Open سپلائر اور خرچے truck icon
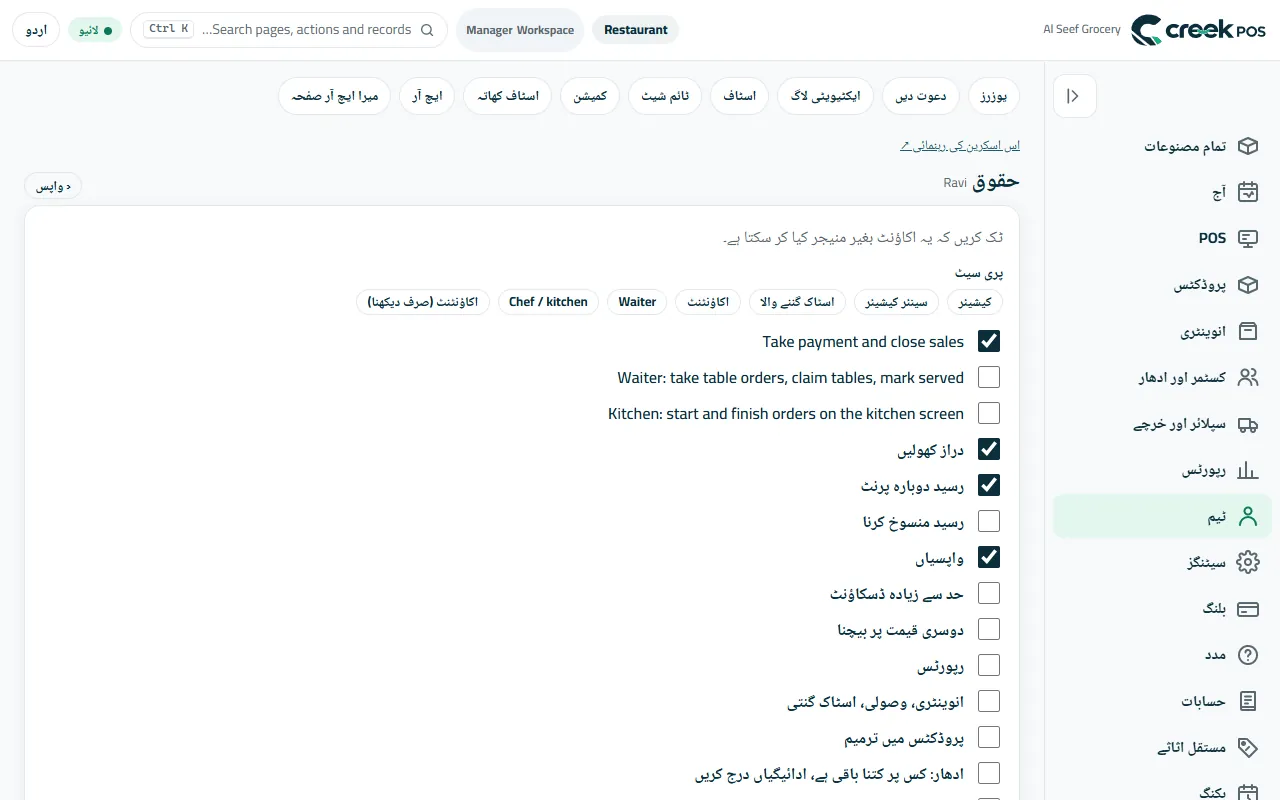The height and width of the screenshot is (800, 1280). (1247, 424)
